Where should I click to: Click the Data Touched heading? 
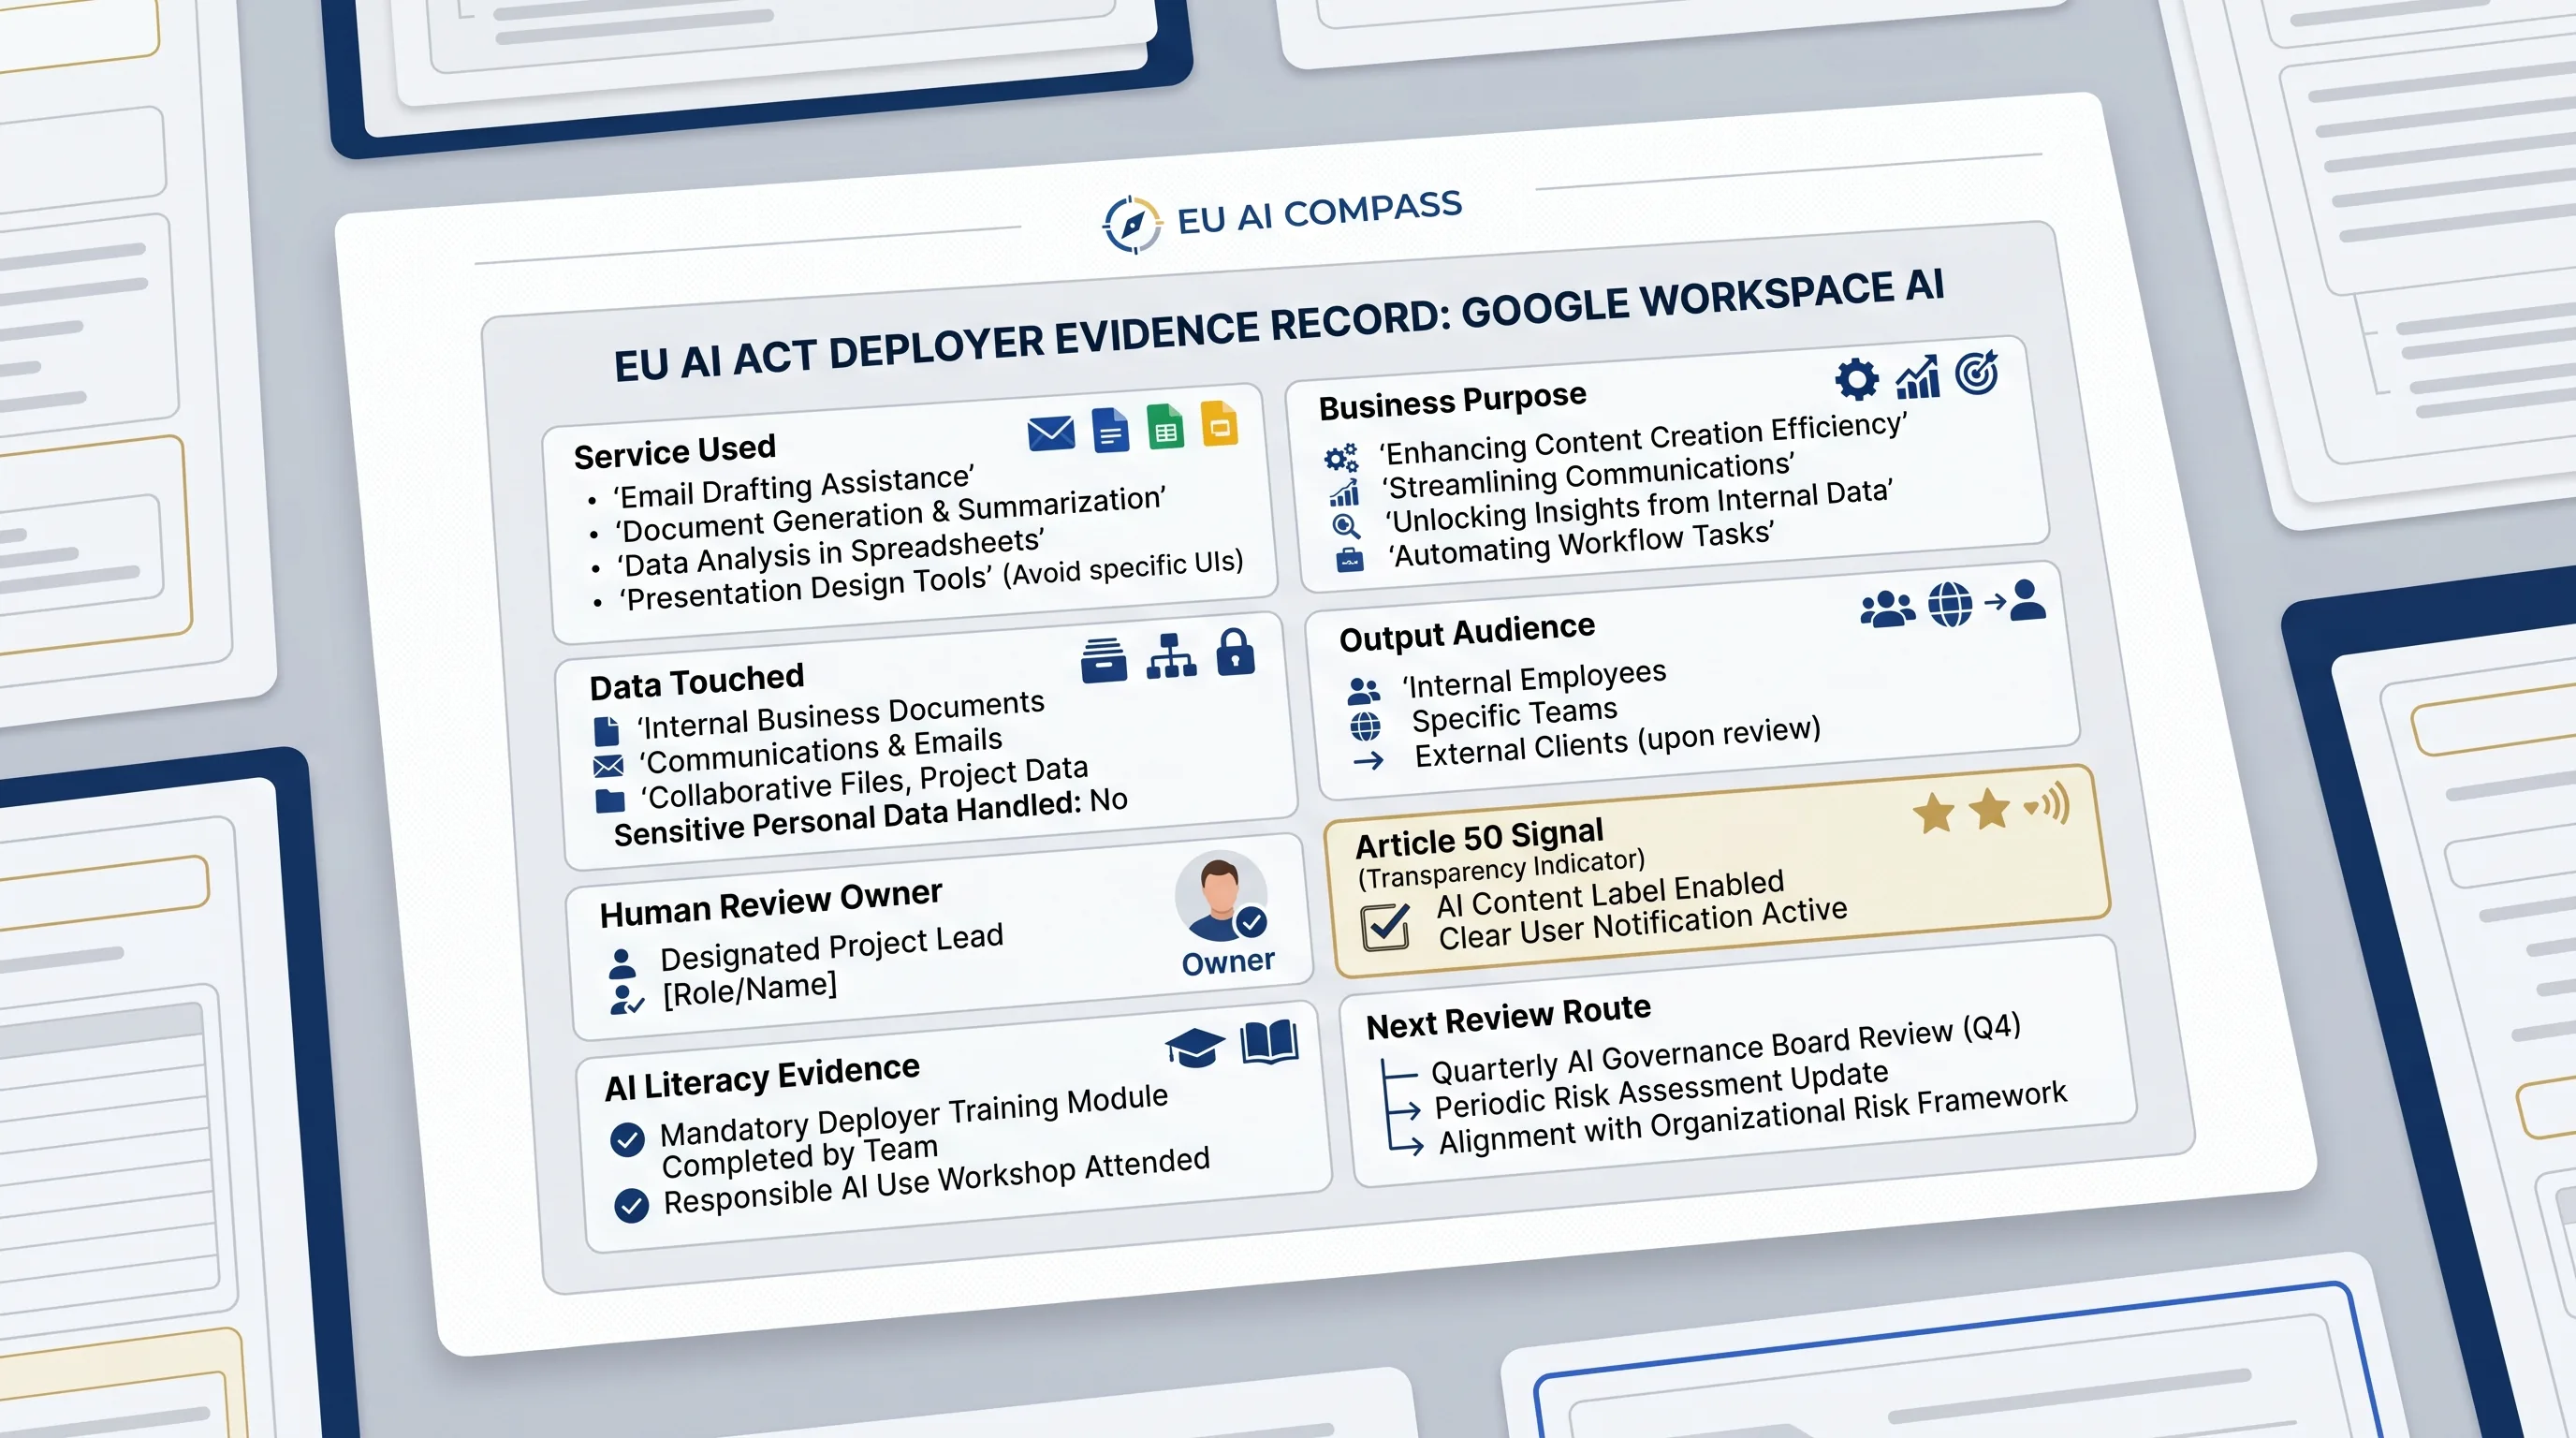tap(697, 683)
